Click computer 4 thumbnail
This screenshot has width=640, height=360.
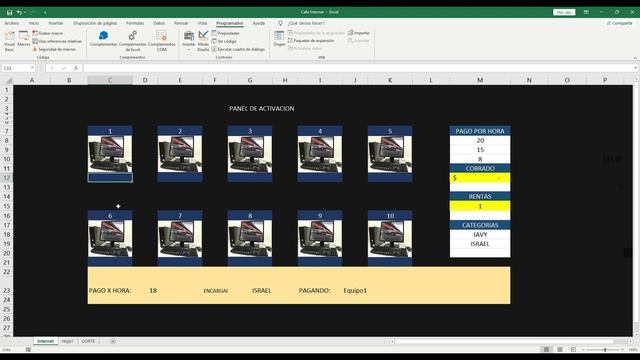coord(320,154)
